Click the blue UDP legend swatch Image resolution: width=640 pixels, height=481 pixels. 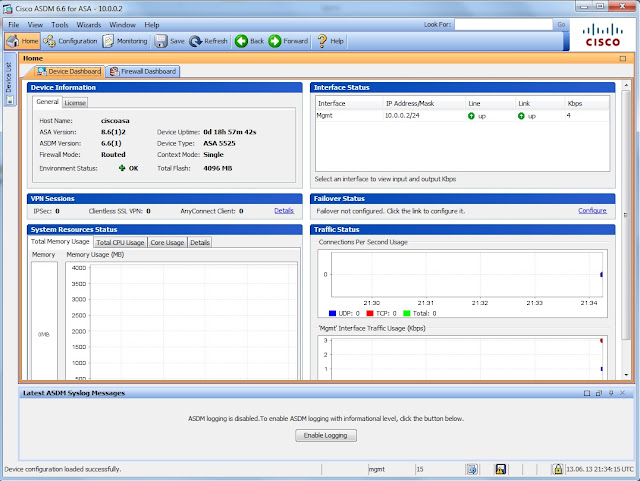(332, 314)
